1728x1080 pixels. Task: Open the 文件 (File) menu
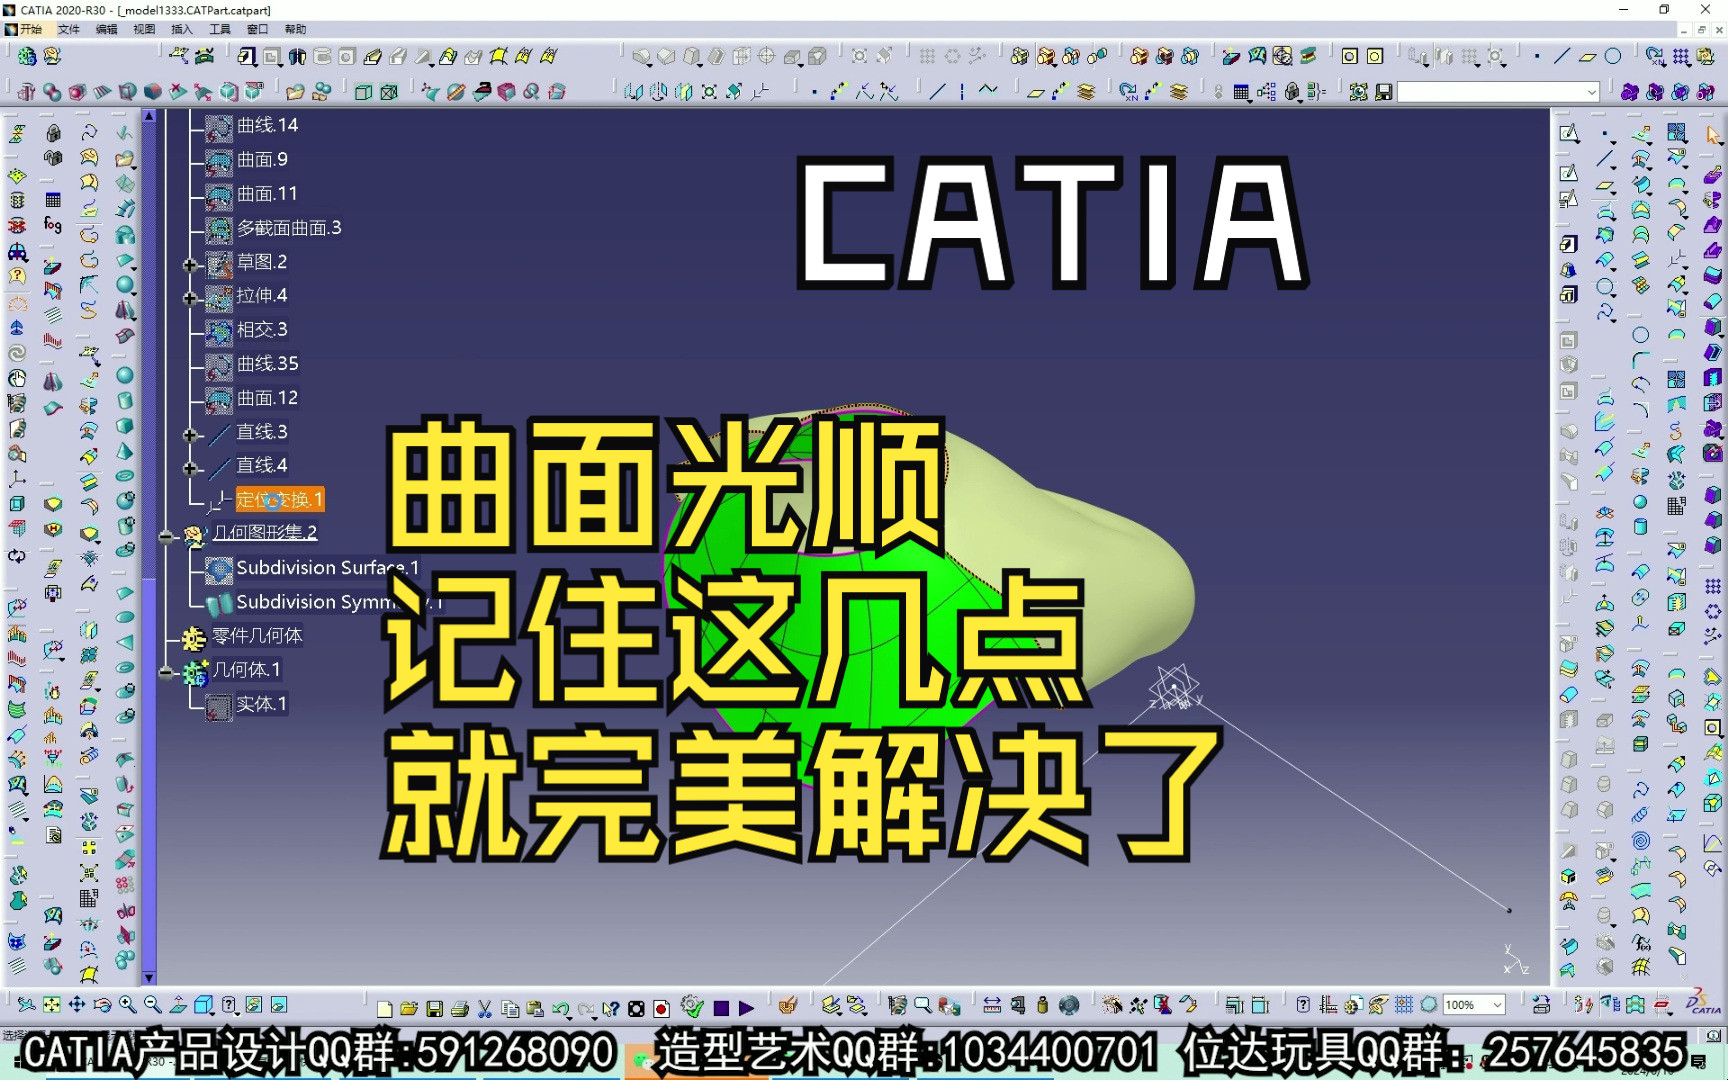[68, 29]
